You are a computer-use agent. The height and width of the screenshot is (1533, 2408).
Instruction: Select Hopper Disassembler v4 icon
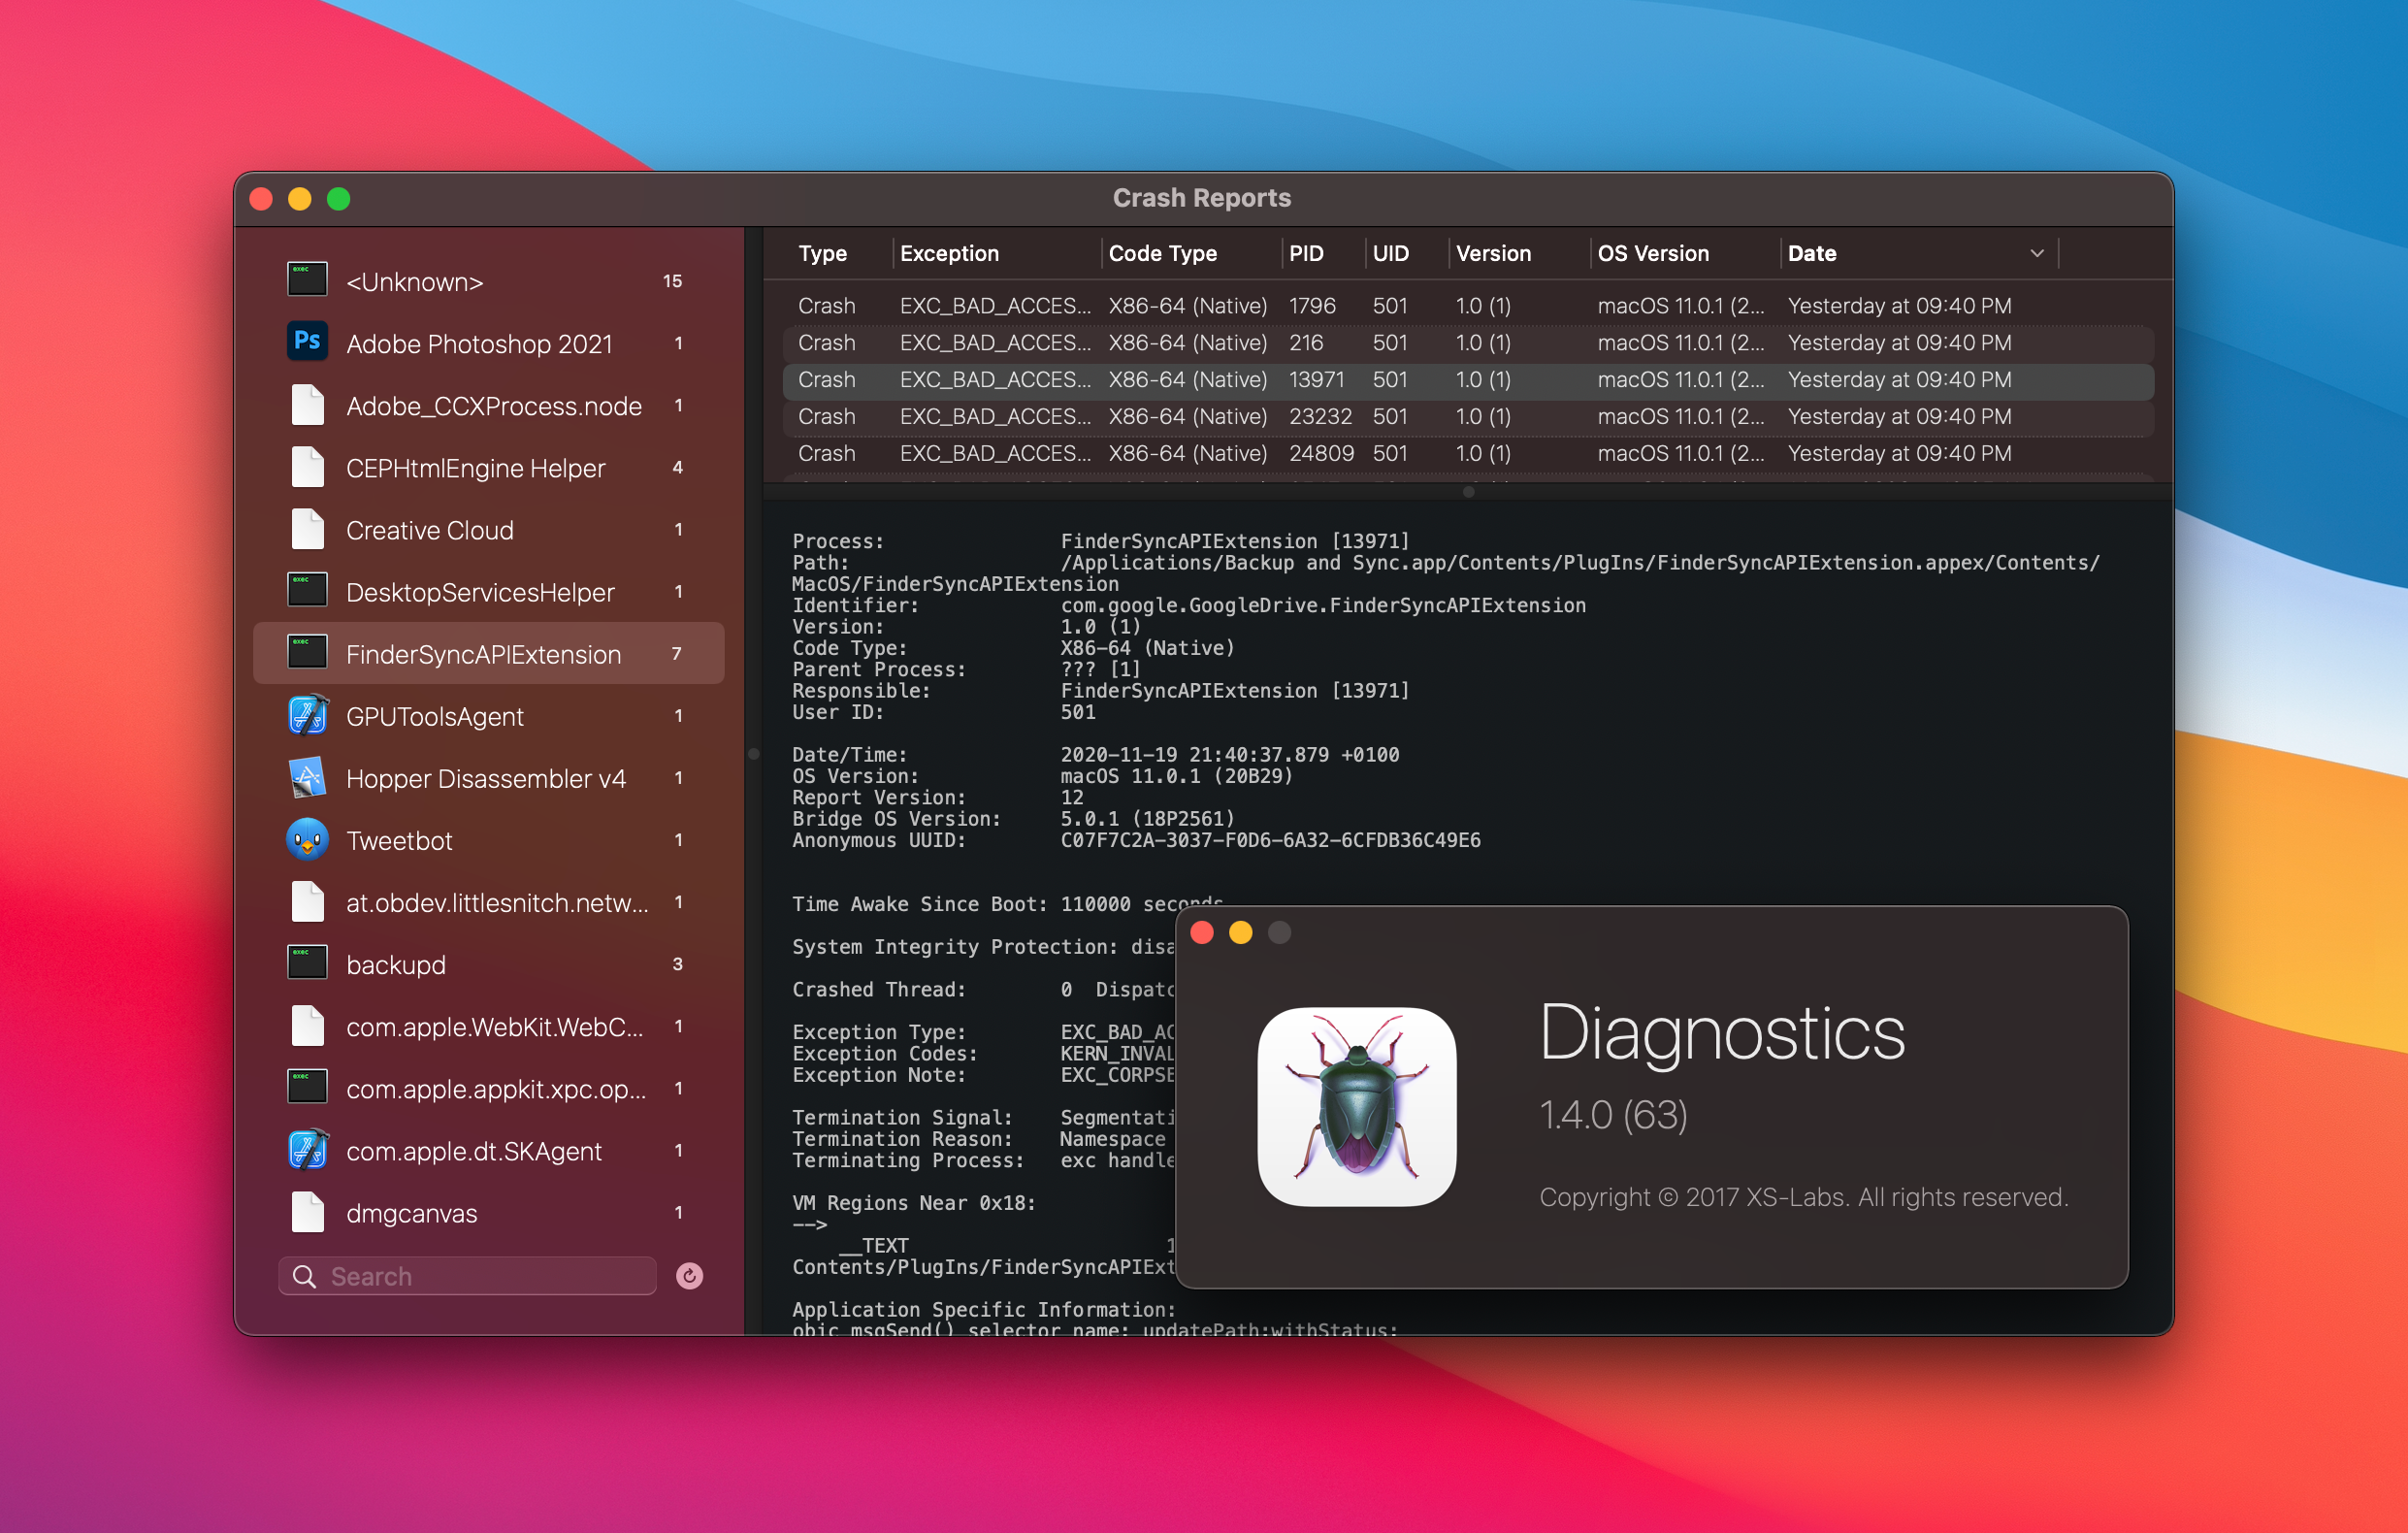coord(307,778)
